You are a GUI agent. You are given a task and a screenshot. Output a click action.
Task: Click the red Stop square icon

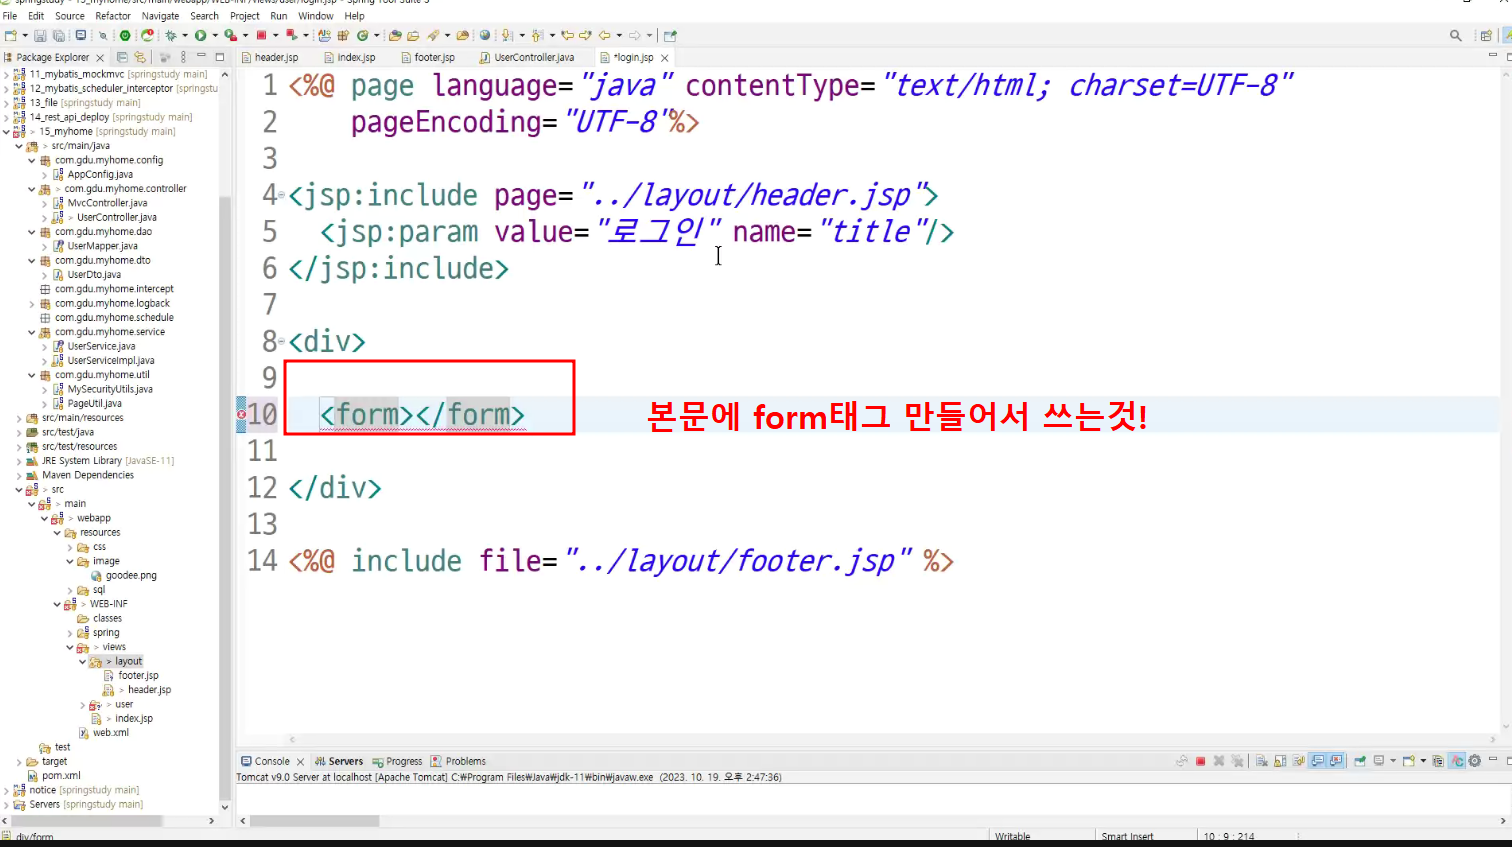click(x=261, y=36)
